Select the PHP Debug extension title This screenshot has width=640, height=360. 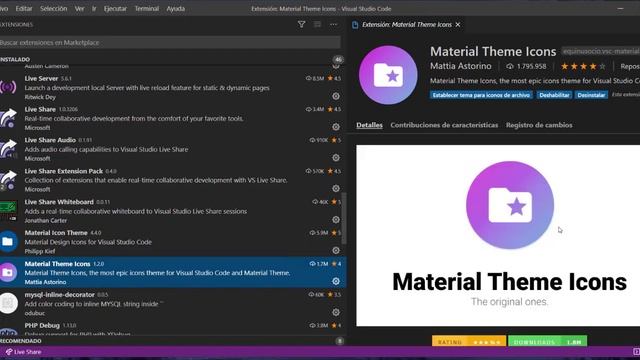pyautogui.click(x=42, y=325)
